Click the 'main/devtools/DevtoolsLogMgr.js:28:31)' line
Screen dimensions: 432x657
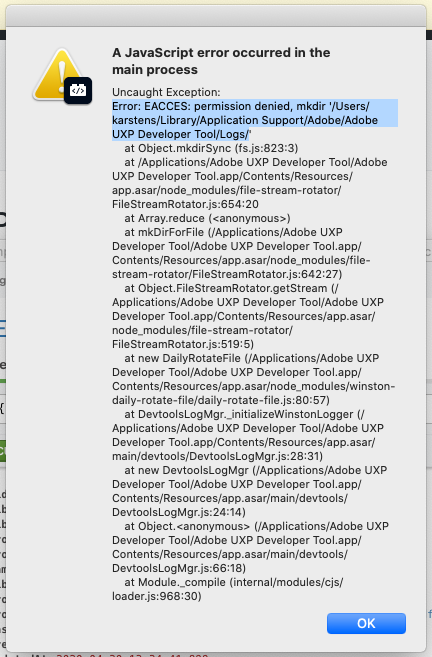tap(217, 456)
